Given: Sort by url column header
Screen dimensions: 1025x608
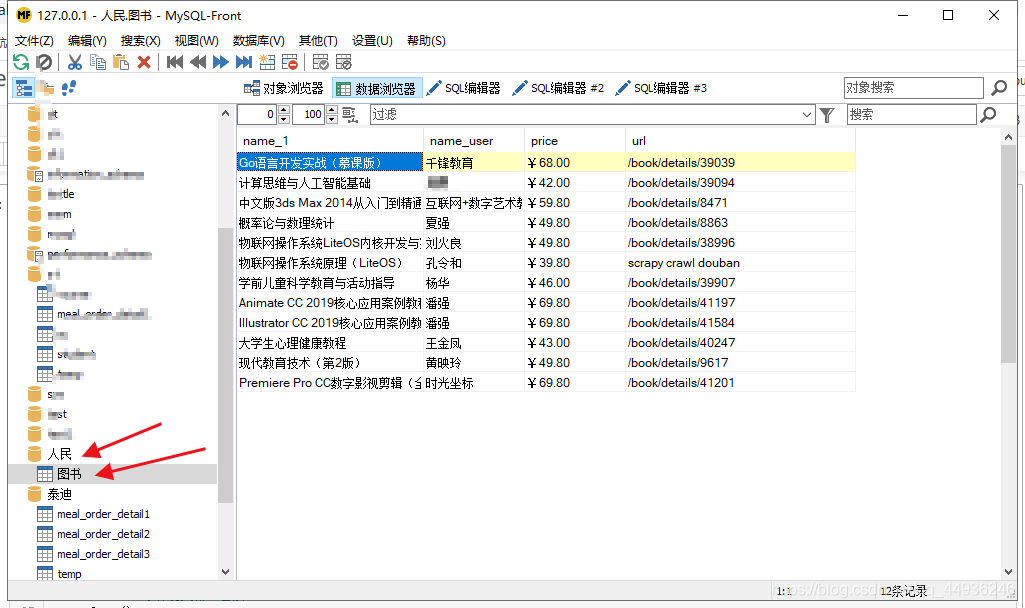Looking at the screenshot, I should (x=740, y=141).
